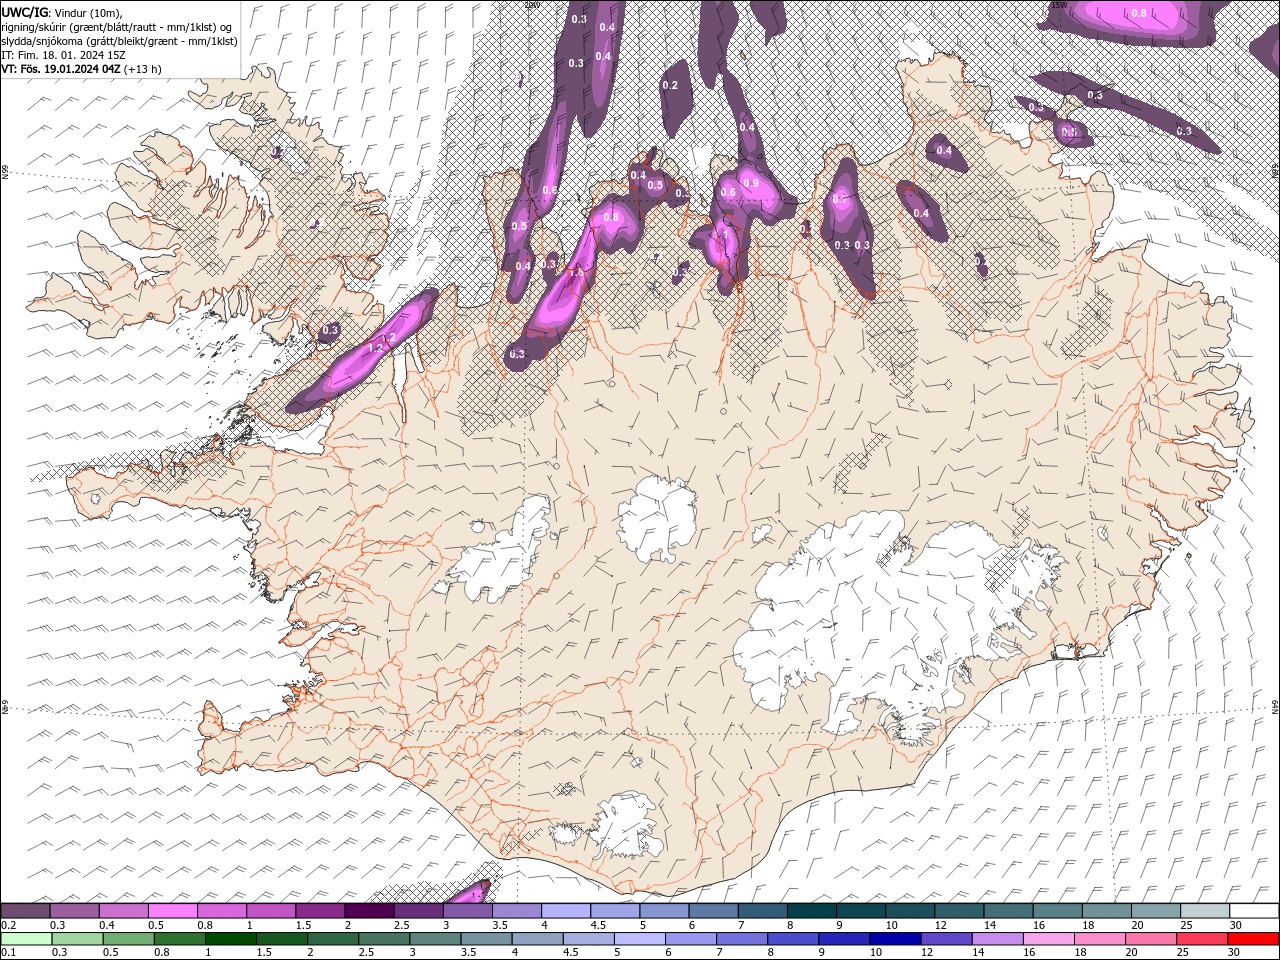Select the 'rigning/skúrir' legend description line
This screenshot has height=960, width=1280.
tap(119, 27)
